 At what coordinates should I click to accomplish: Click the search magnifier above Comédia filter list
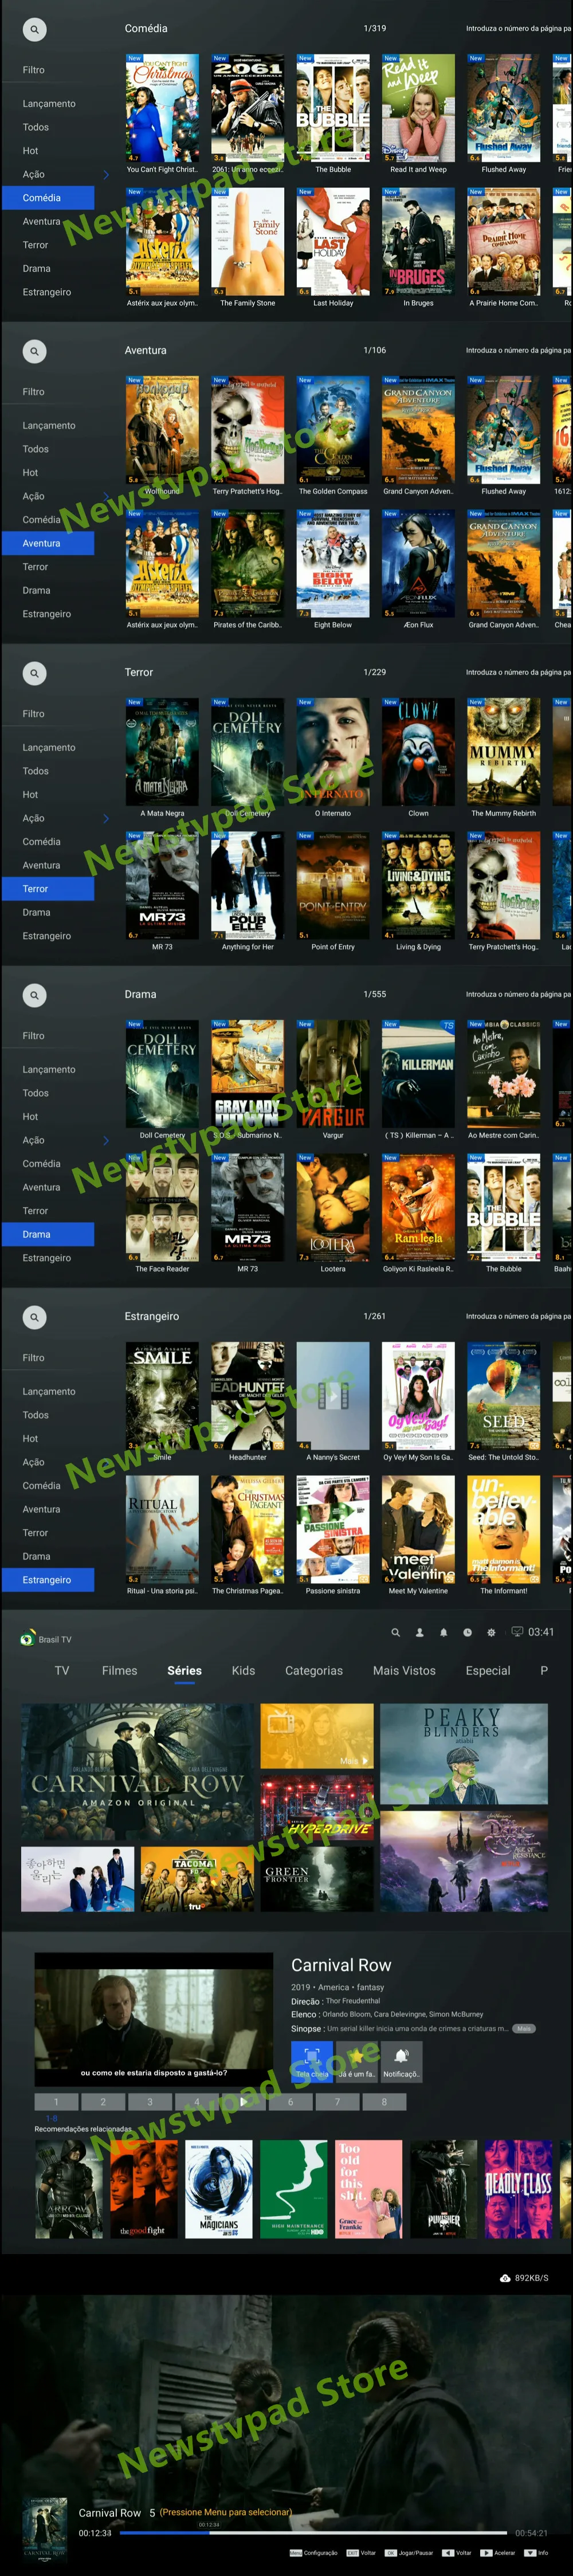[x=34, y=30]
